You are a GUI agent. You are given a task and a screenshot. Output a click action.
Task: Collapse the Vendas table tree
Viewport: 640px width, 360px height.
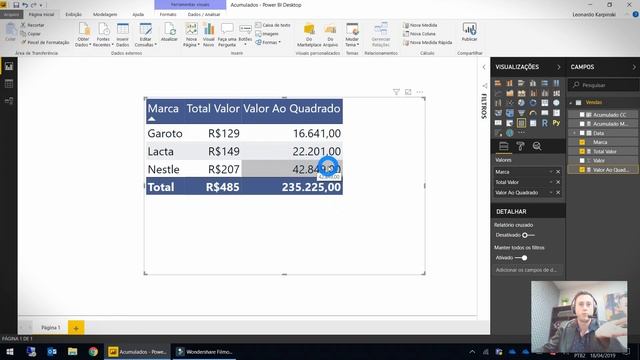571,102
